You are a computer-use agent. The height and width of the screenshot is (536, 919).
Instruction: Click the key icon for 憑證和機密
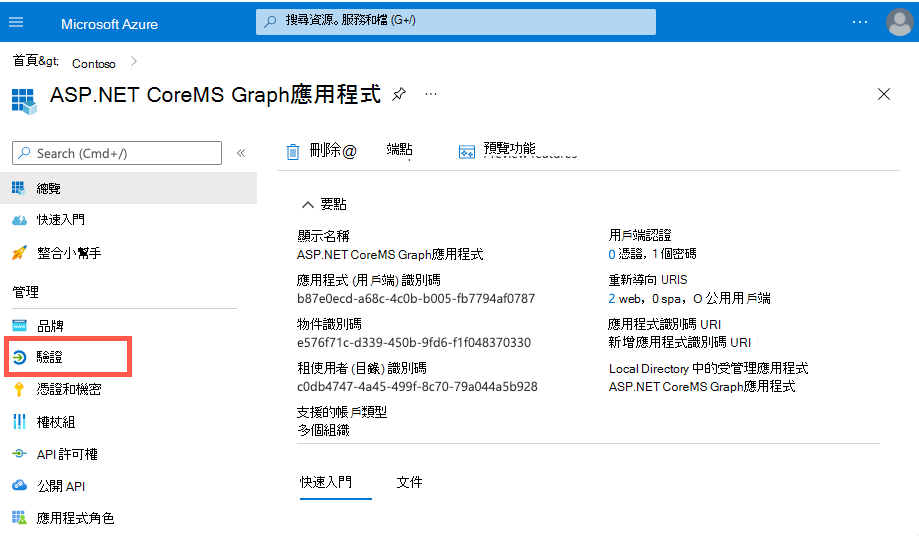[19, 390]
